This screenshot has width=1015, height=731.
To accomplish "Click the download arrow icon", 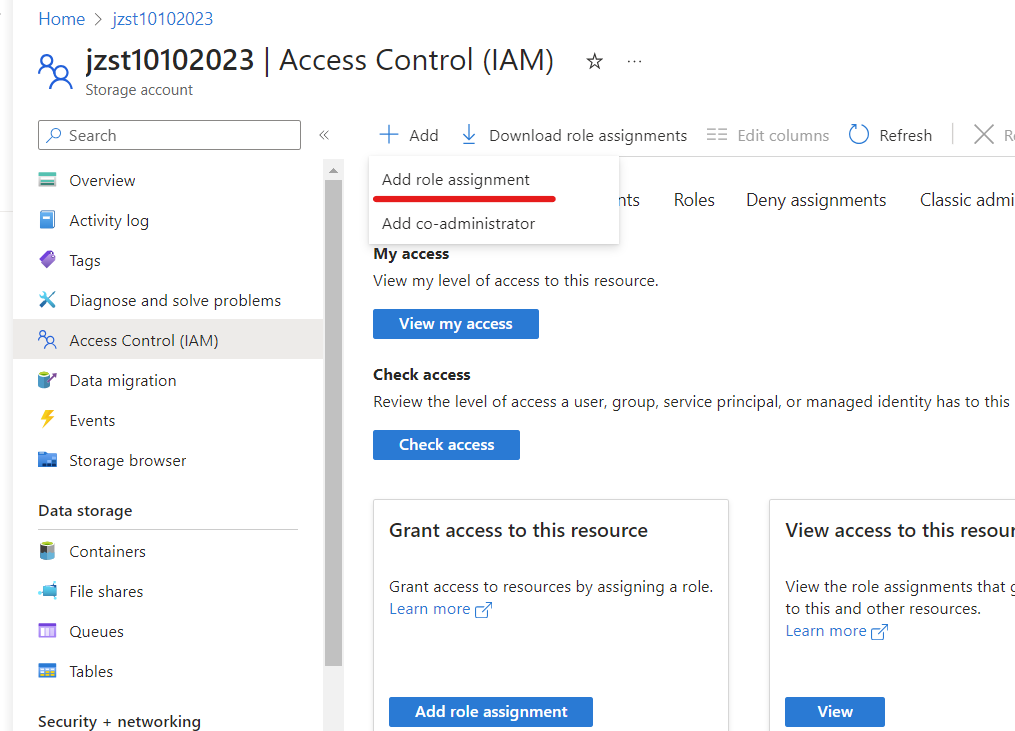I will pyautogui.click(x=469, y=135).
